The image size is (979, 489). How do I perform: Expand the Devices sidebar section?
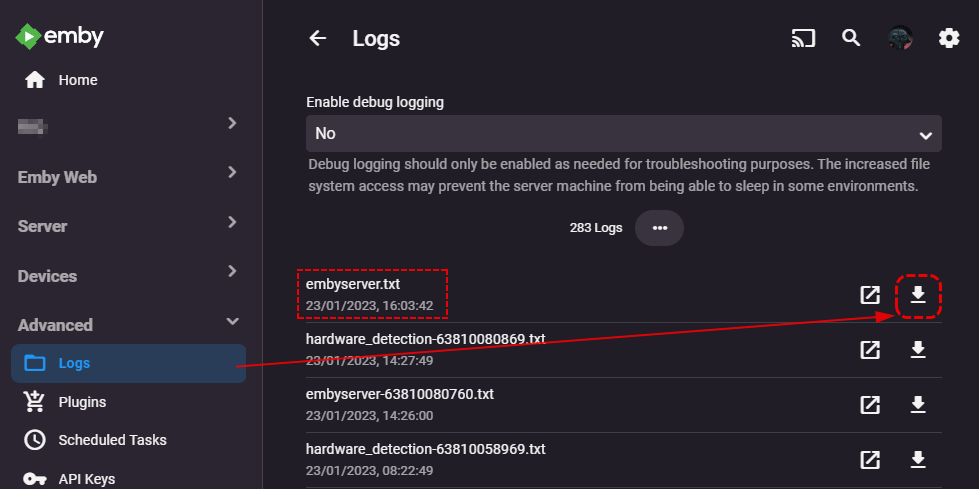click(130, 275)
